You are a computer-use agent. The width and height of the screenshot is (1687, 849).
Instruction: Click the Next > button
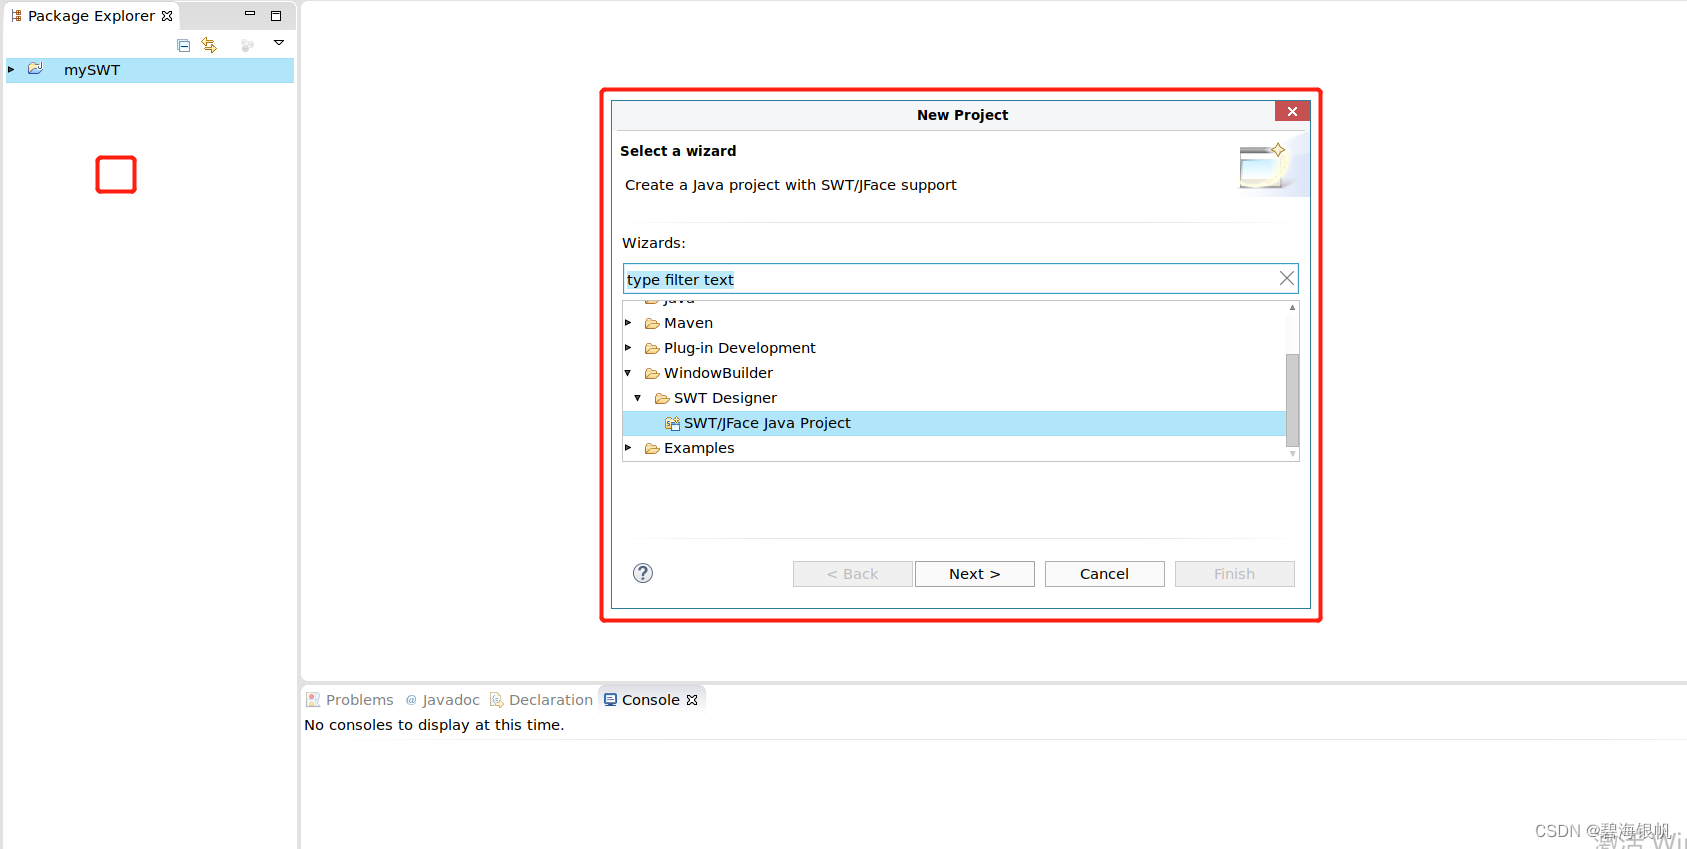(x=975, y=574)
